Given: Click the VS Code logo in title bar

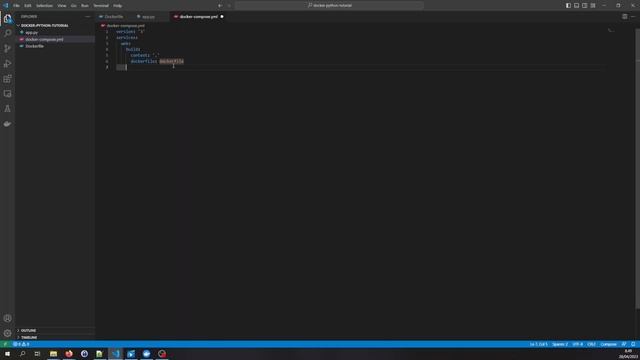Looking at the screenshot, I should 5,5.
